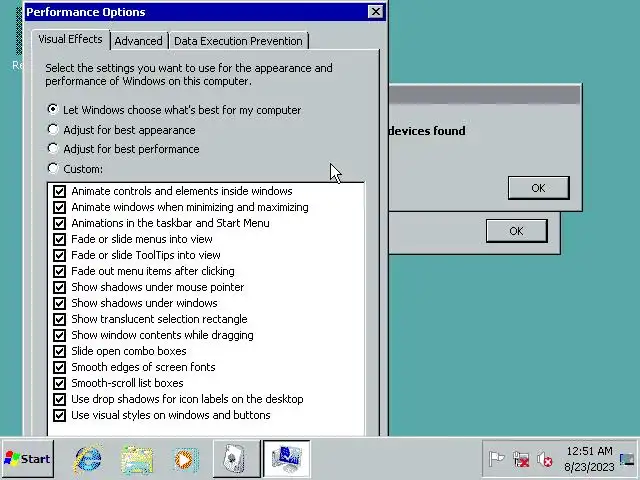Click the "devices found" message text
The height and width of the screenshot is (480, 640).
pyautogui.click(x=427, y=131)
